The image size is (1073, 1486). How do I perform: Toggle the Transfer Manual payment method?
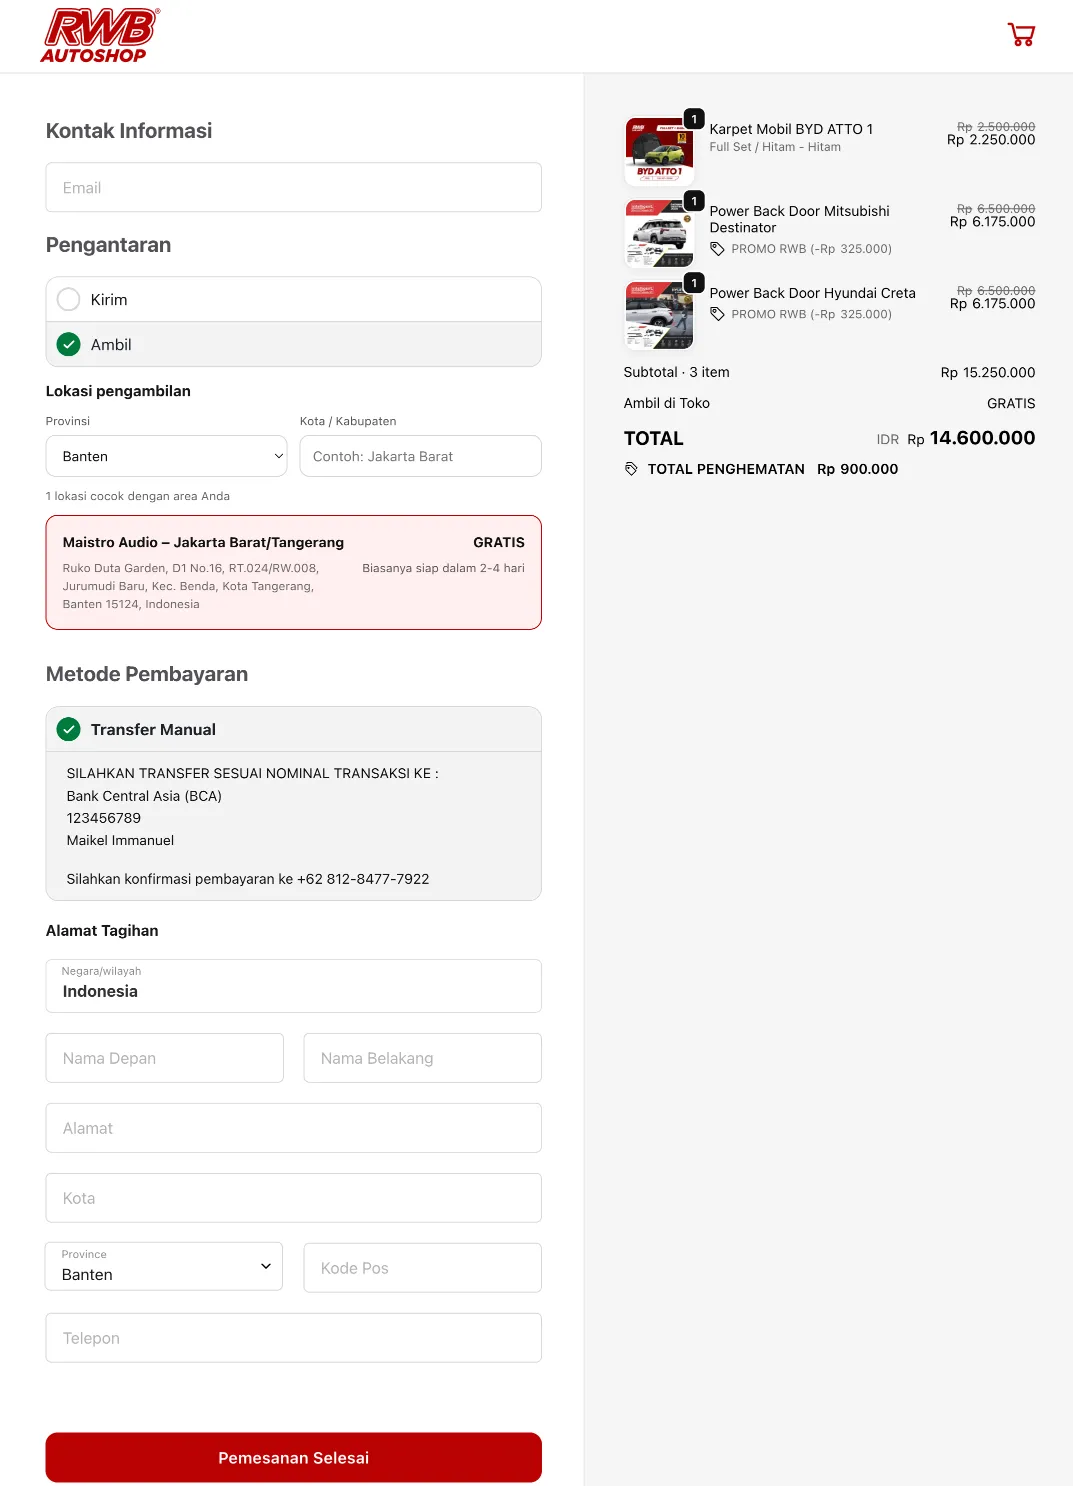(293, 729)
